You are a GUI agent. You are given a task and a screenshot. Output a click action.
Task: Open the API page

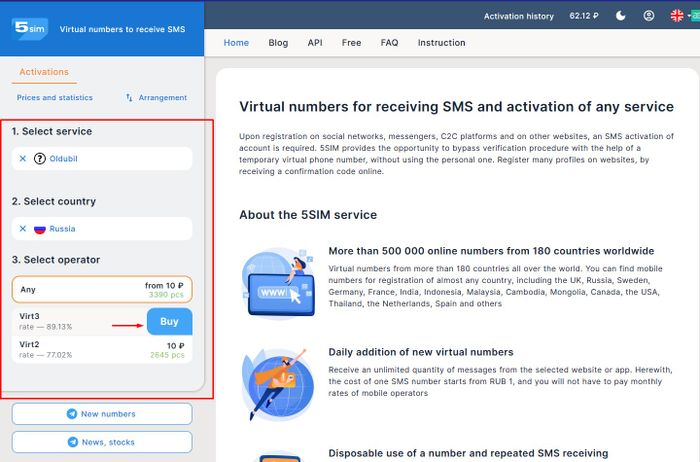[x=315, y=43]
